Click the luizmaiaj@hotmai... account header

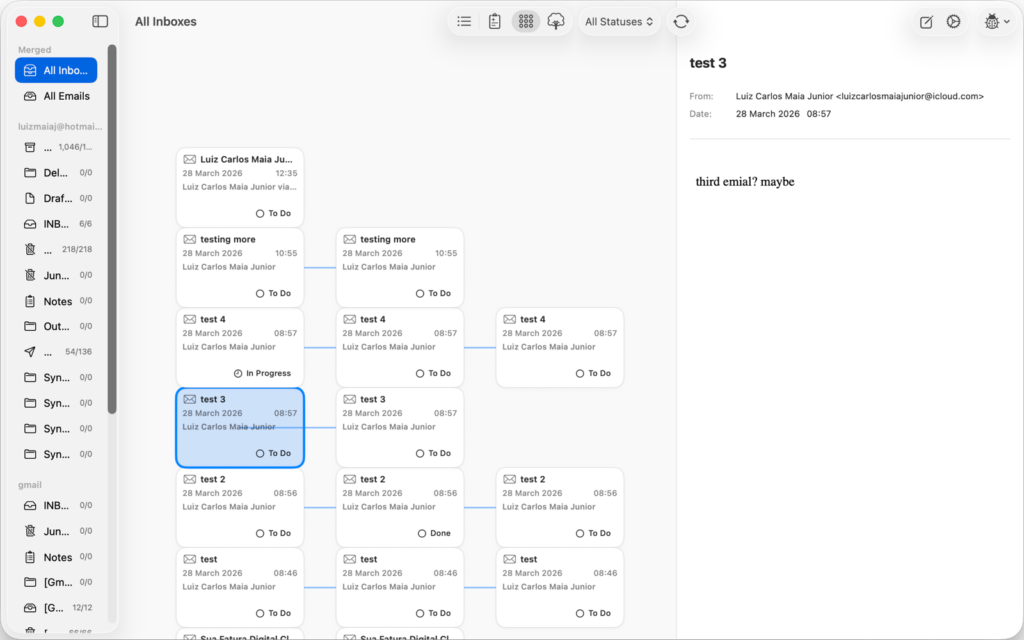click(x=60, y=126)
